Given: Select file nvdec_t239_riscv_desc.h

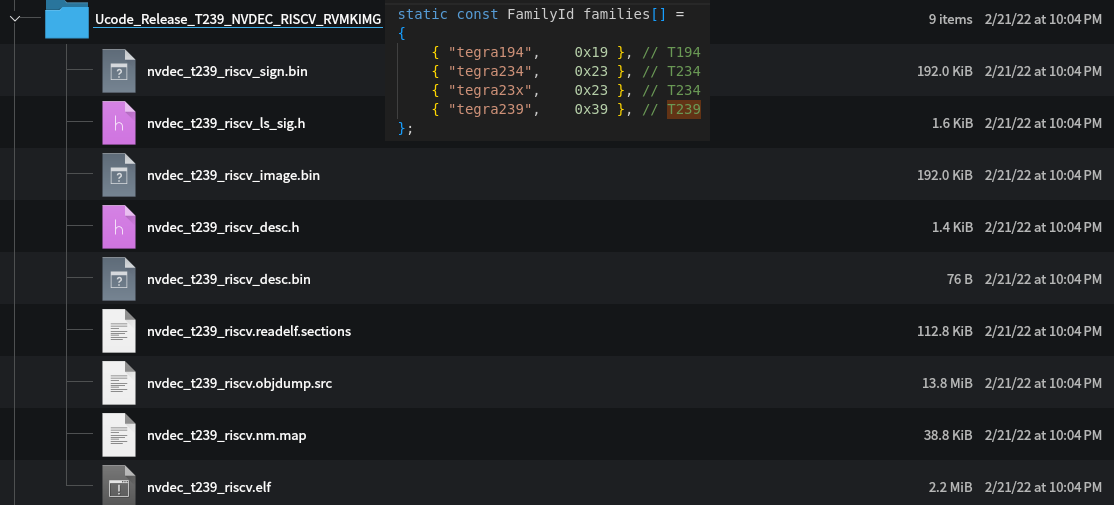Looking at the screenshot, I should click(223, 227).
